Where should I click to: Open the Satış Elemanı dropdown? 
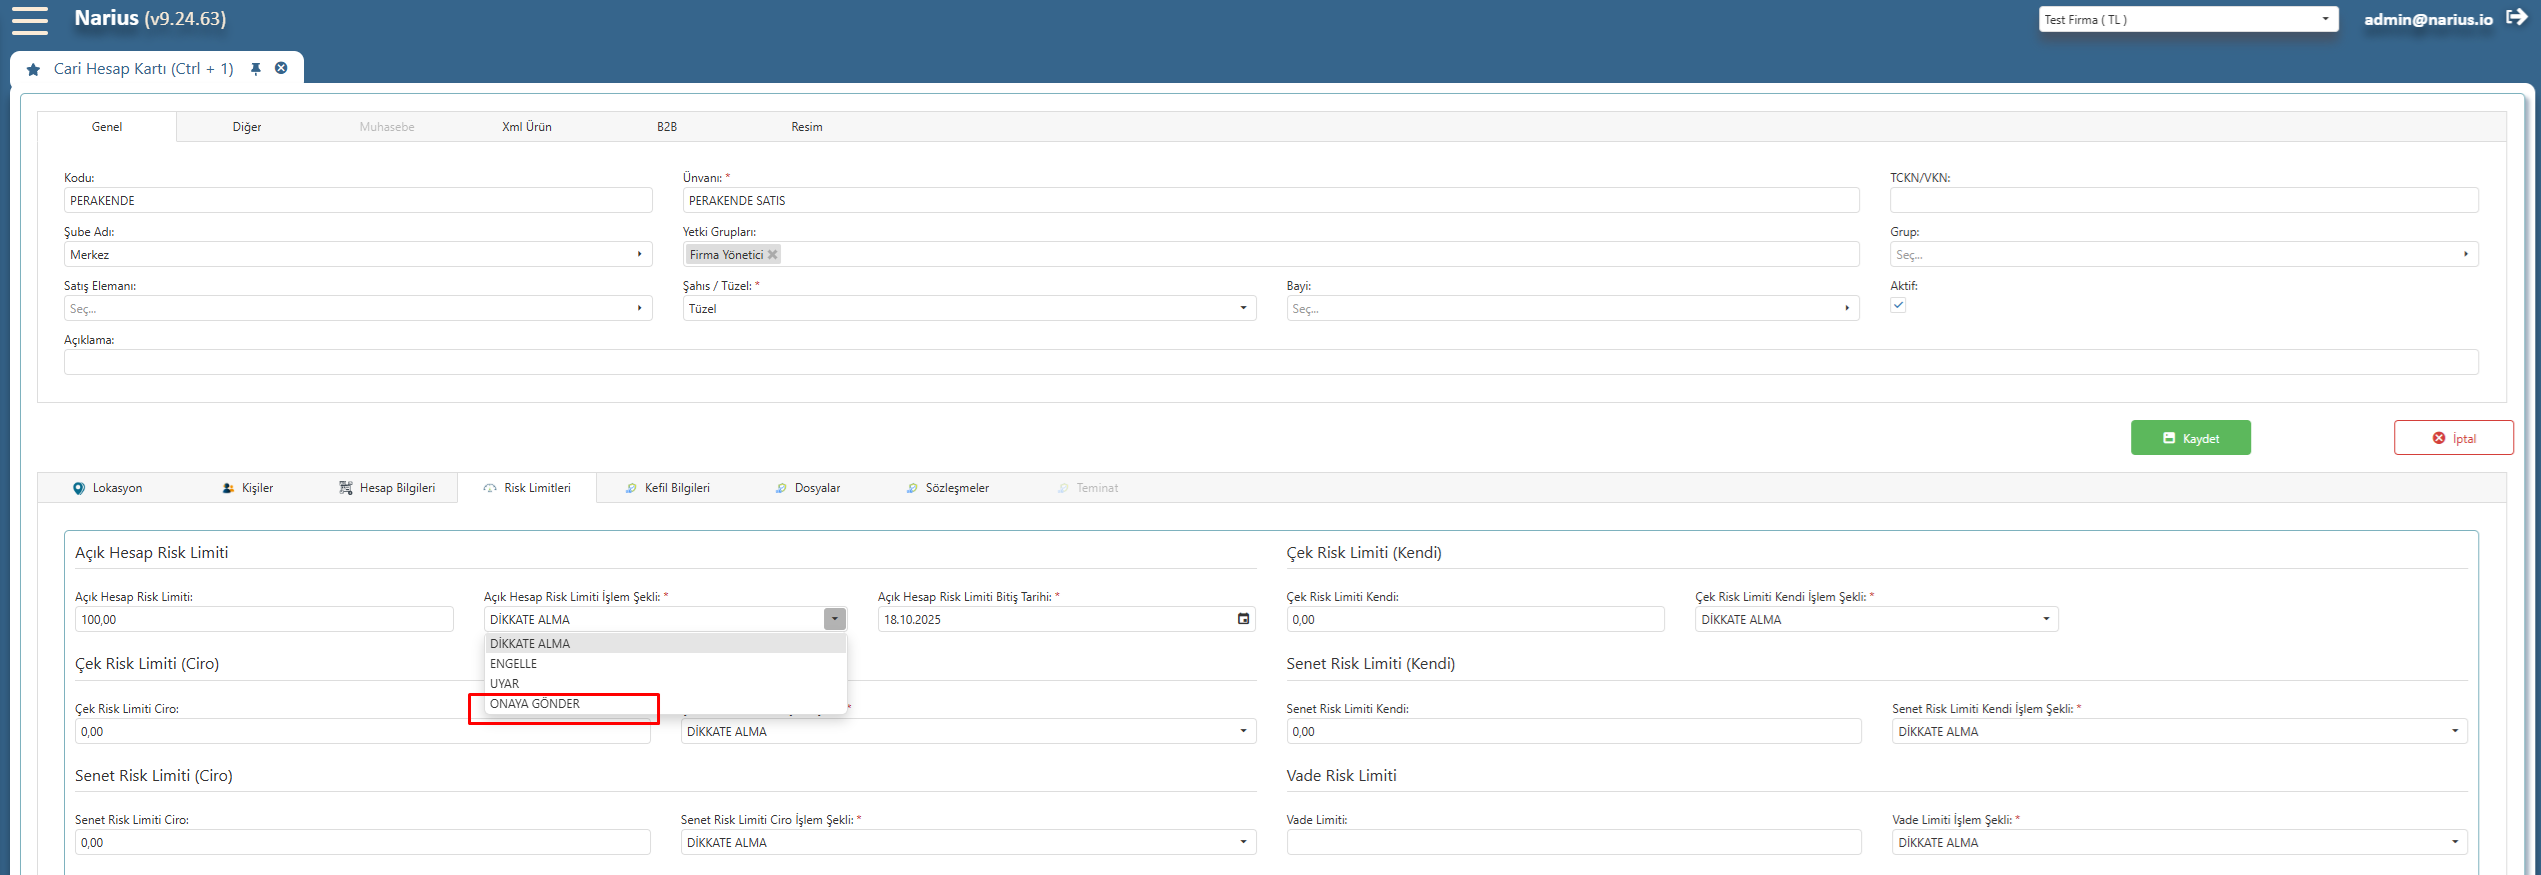[x=358, y=309]
